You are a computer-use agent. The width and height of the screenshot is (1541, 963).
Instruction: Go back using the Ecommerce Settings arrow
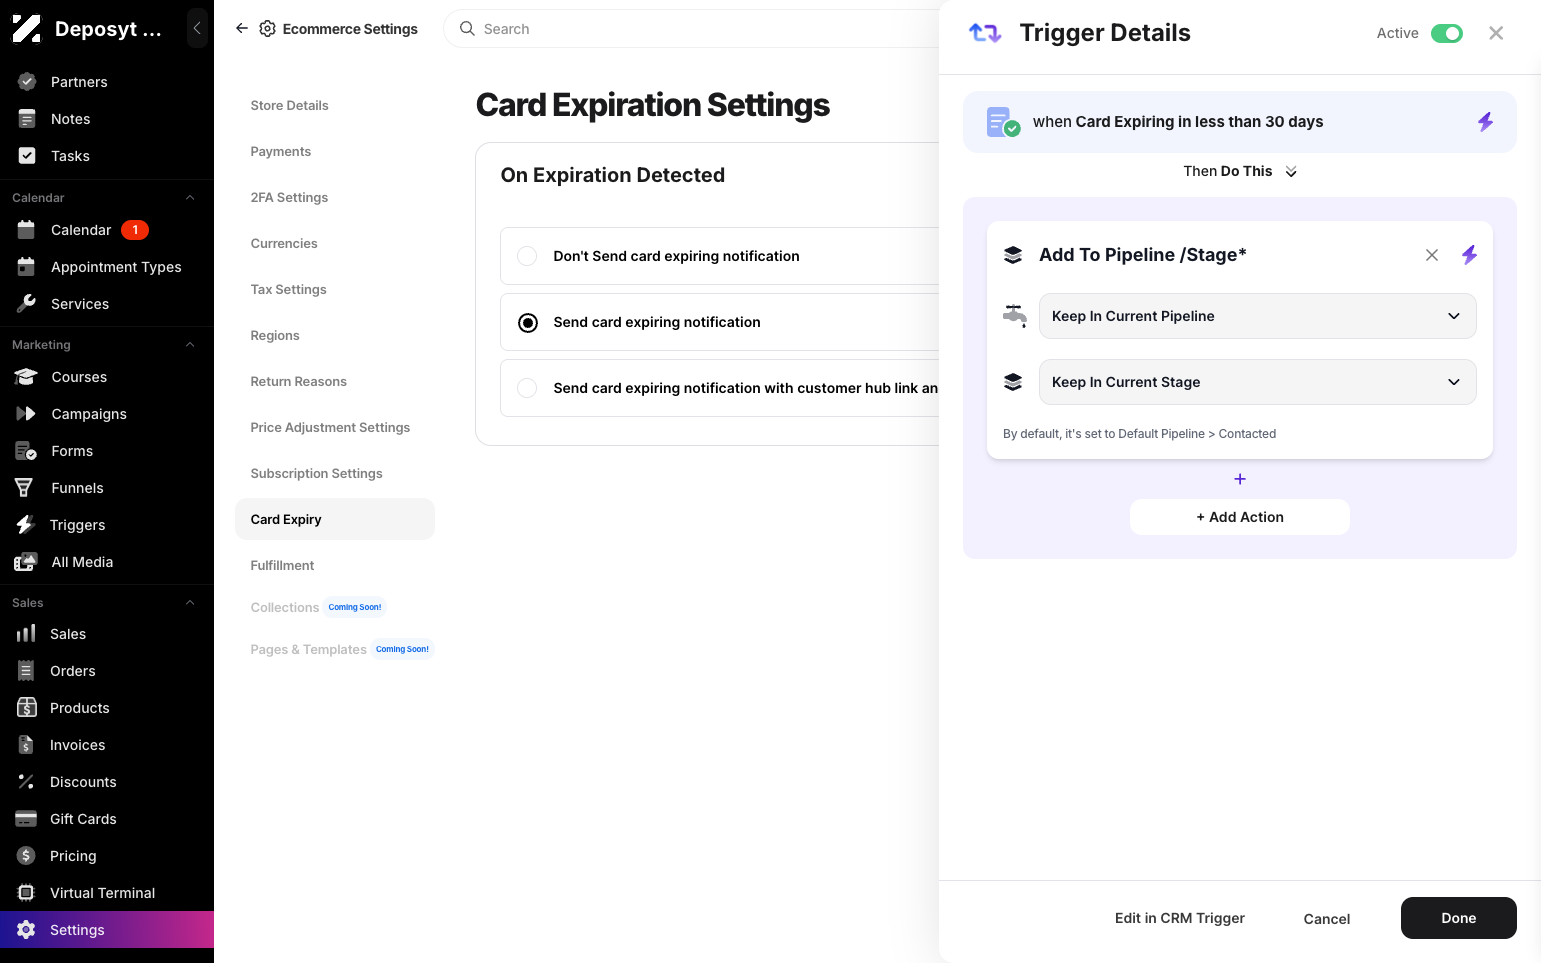pos(242,29)
